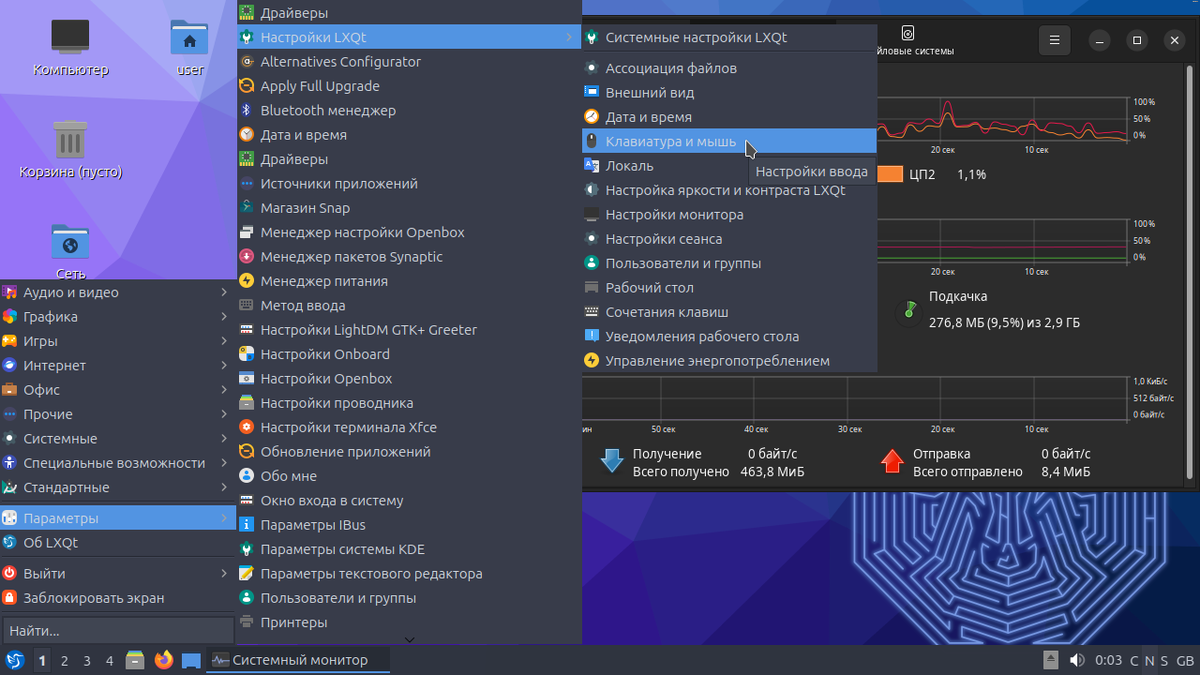Click the Apply Full Upgrade icon

click(x=247, y=86)
